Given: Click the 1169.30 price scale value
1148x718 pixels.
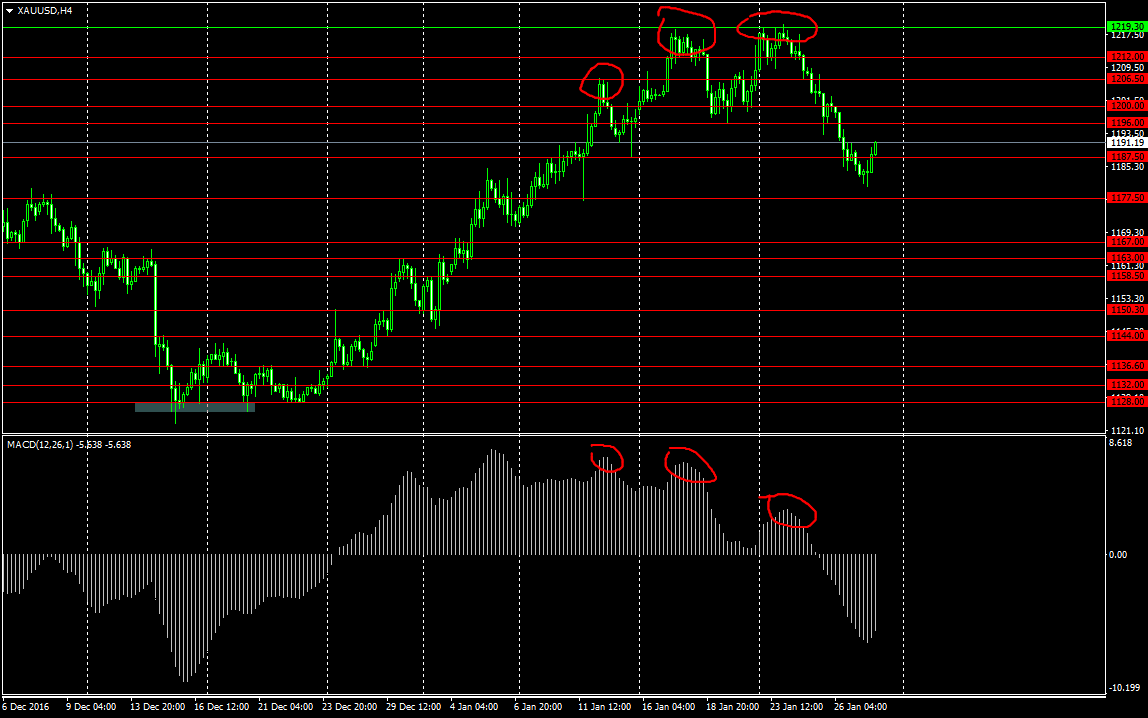Looking at the screenshot, I should (x=1127, y=233).
